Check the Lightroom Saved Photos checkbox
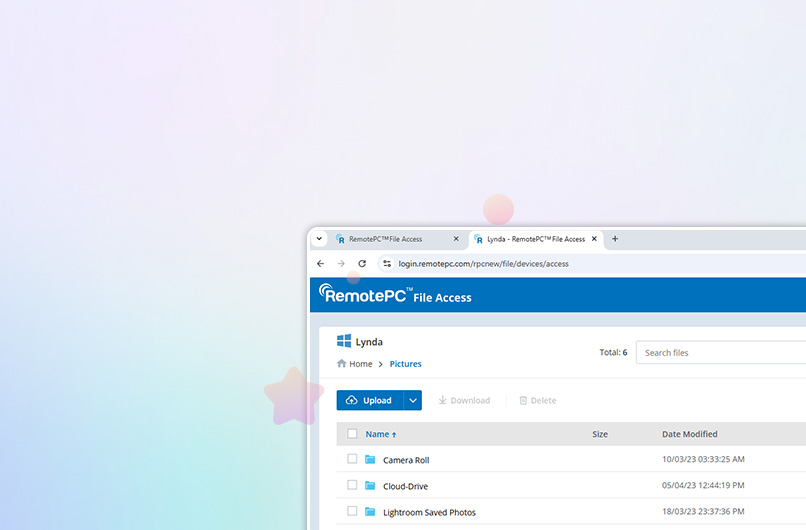This screenshot has height=530, width=806. coord(352,511)
